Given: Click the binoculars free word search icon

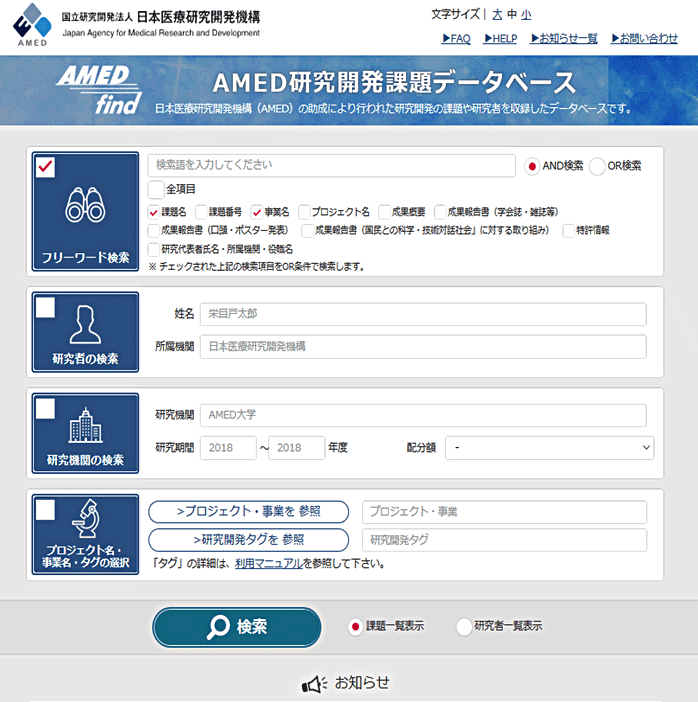Looking at the screenshot, I should coord(86,205).
